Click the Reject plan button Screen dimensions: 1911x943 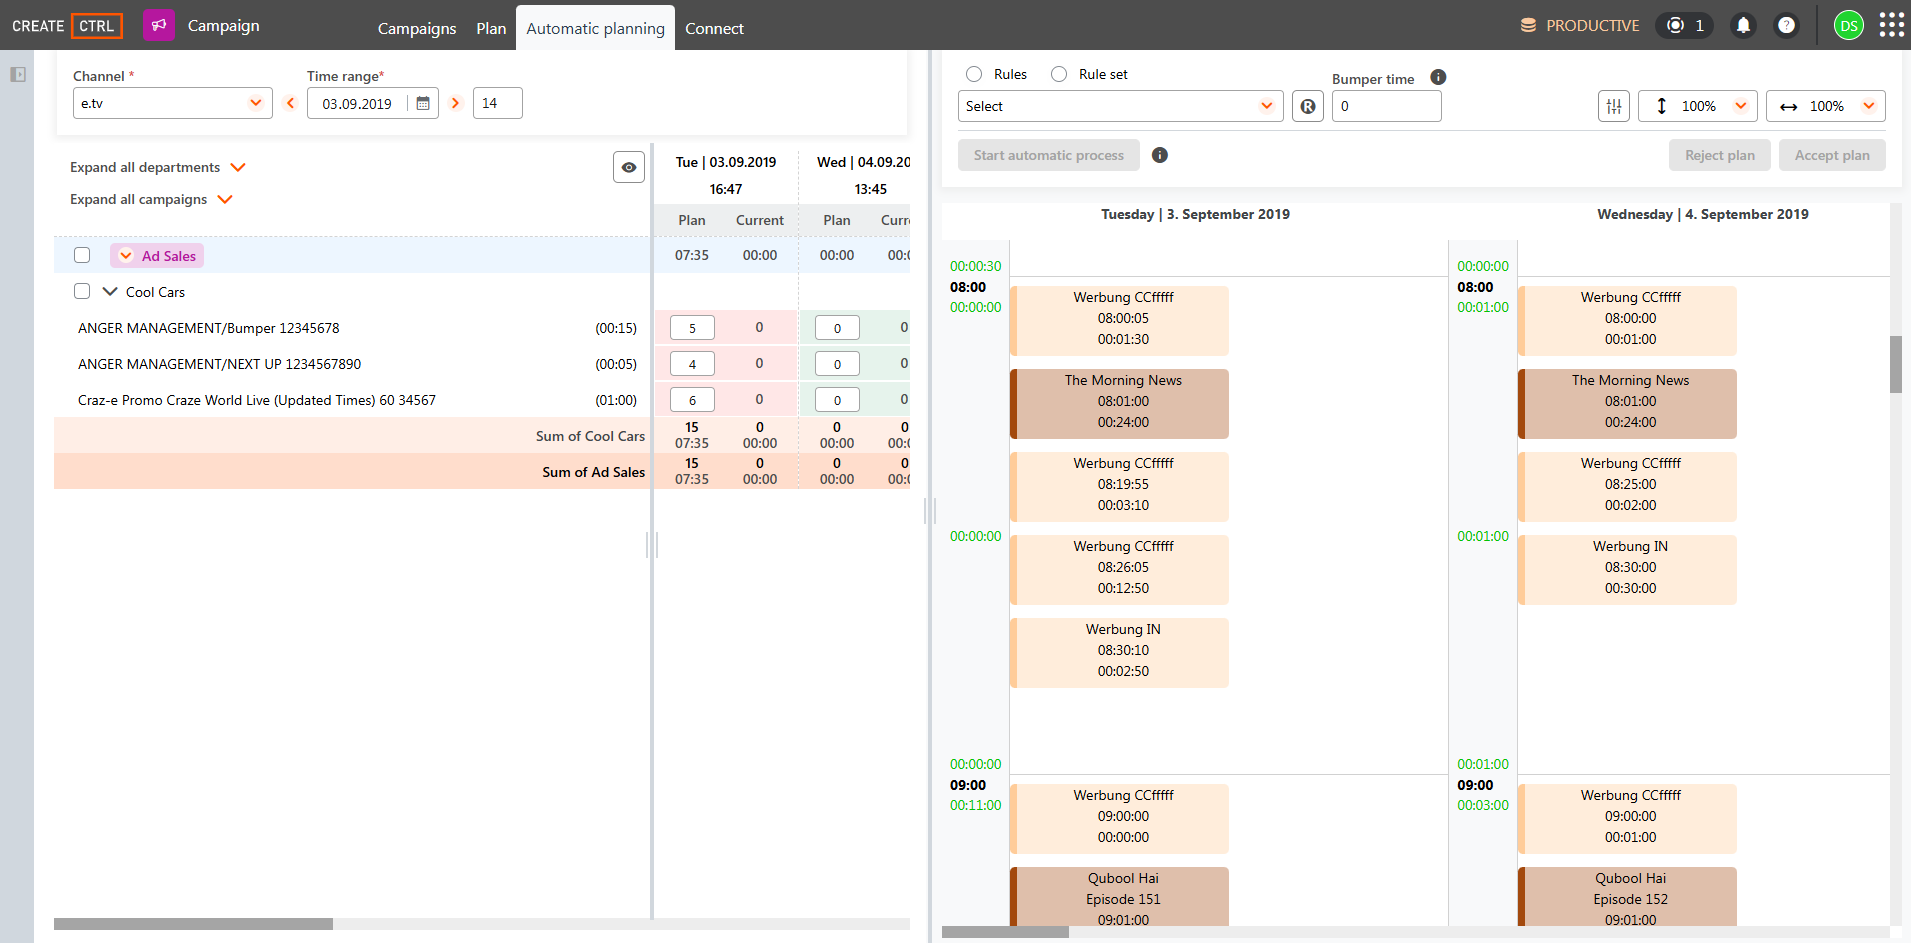click(1720, 155)
